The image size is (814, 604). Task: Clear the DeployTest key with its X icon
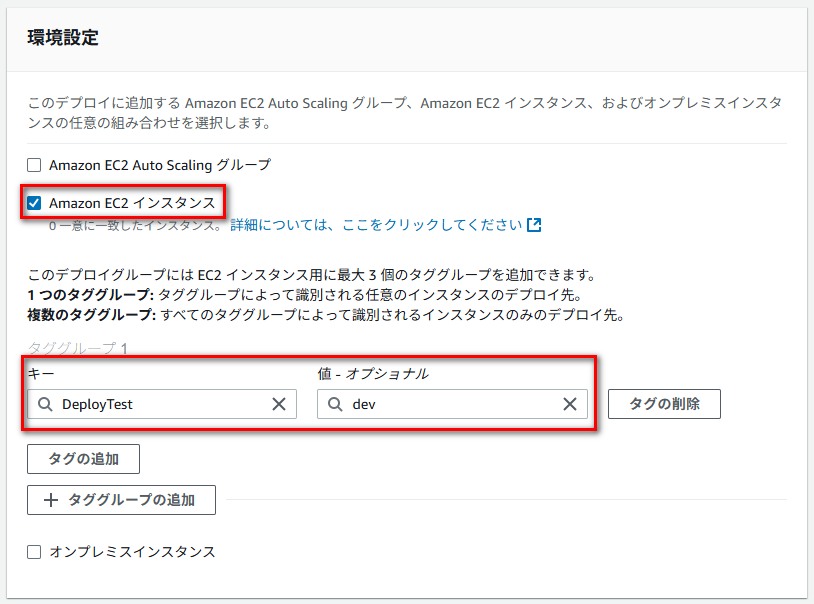click(279, 404)
